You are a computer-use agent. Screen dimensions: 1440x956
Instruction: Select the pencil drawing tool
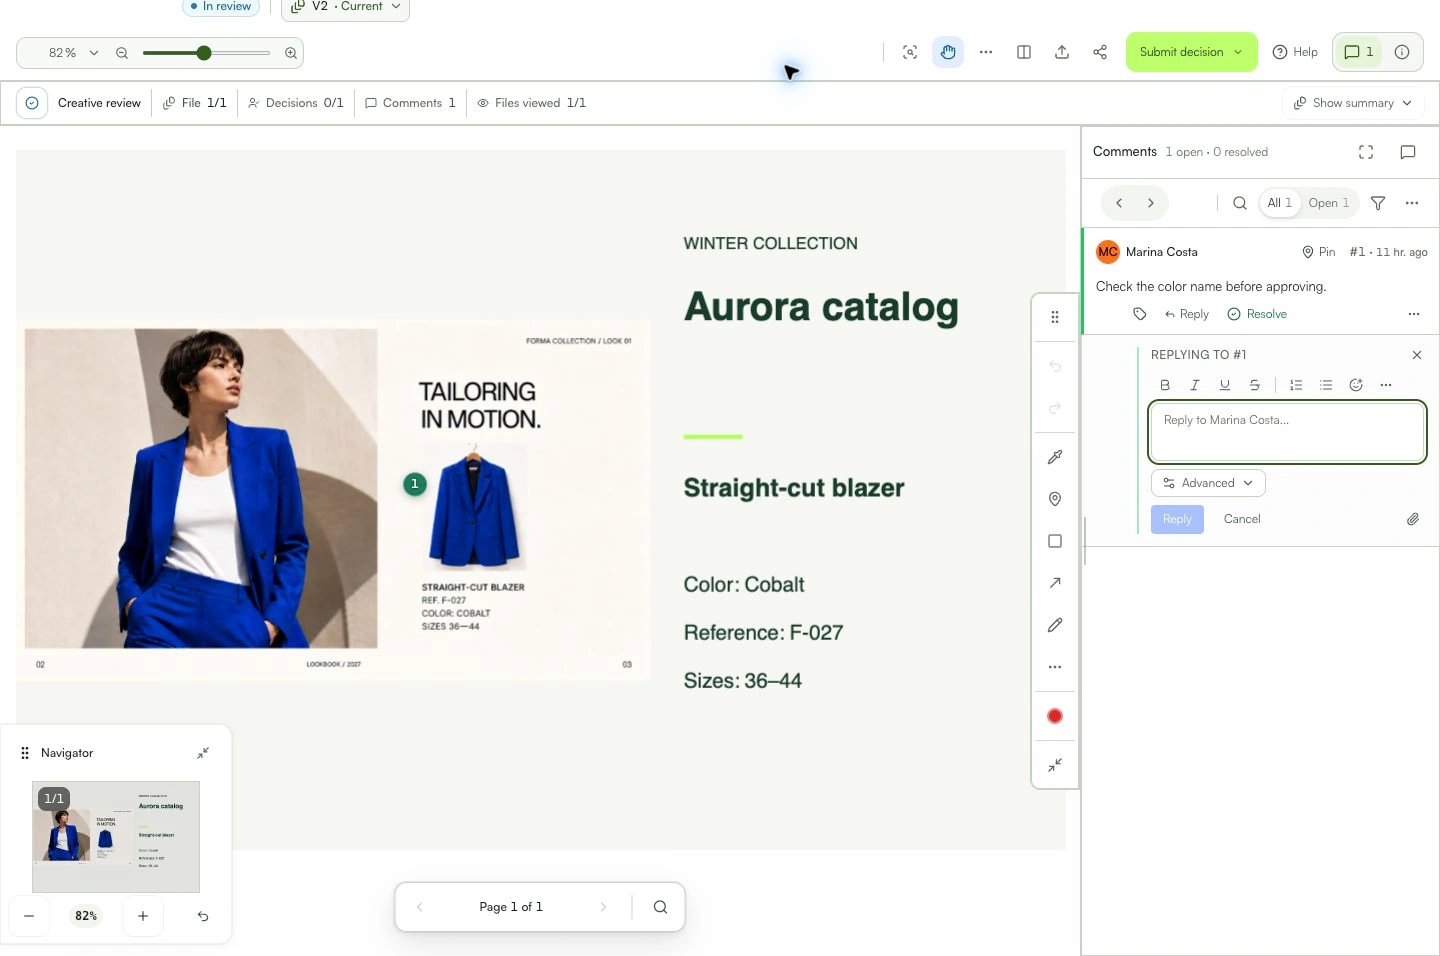click(1054, 625)
